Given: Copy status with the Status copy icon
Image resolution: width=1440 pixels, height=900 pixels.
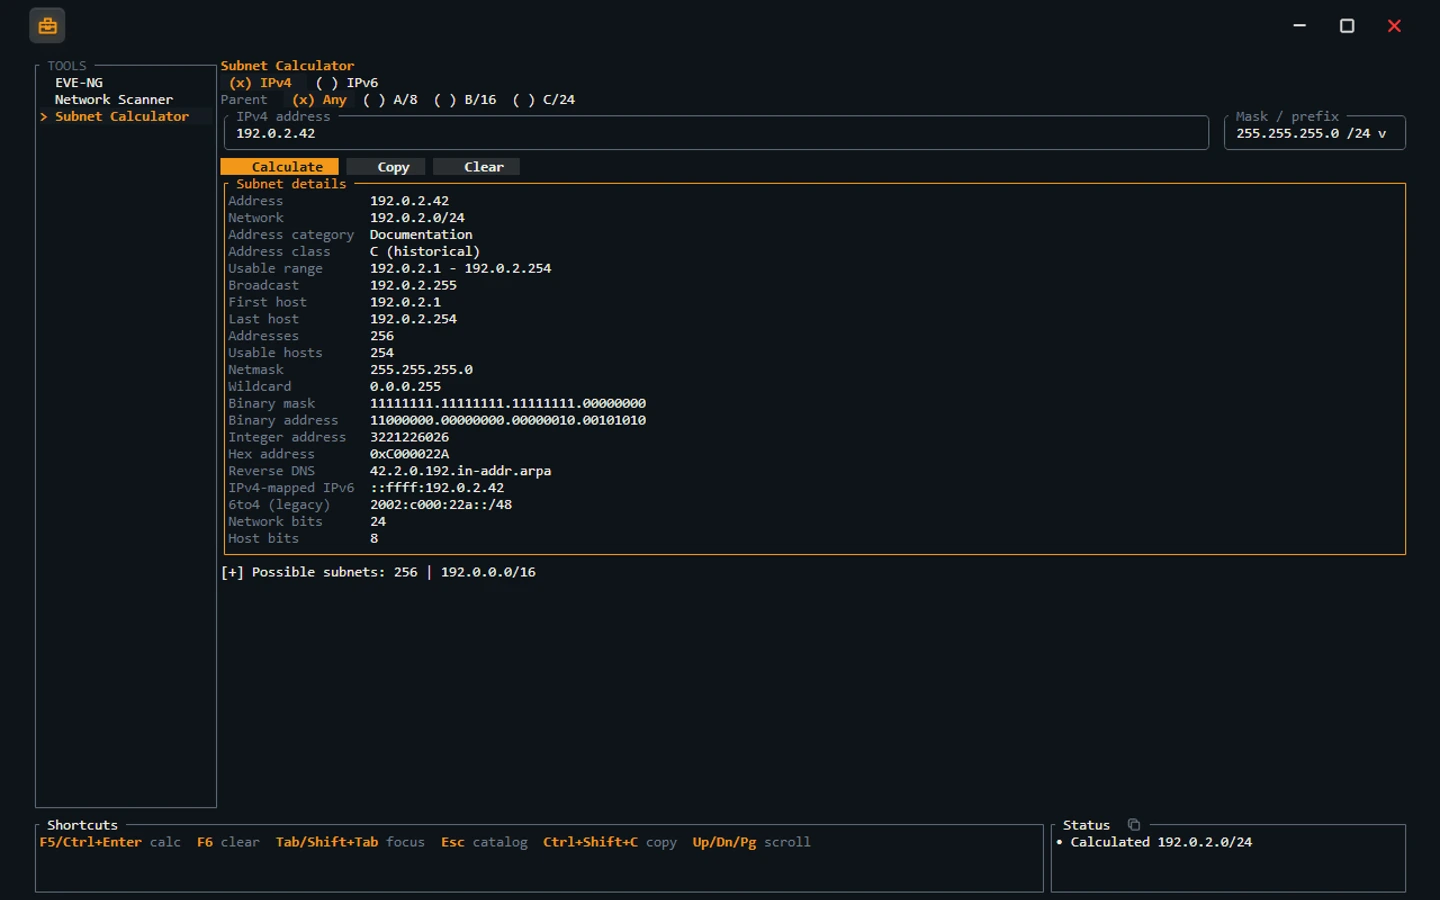Looking at the screenshot, I should click(x=1133, y=825).
